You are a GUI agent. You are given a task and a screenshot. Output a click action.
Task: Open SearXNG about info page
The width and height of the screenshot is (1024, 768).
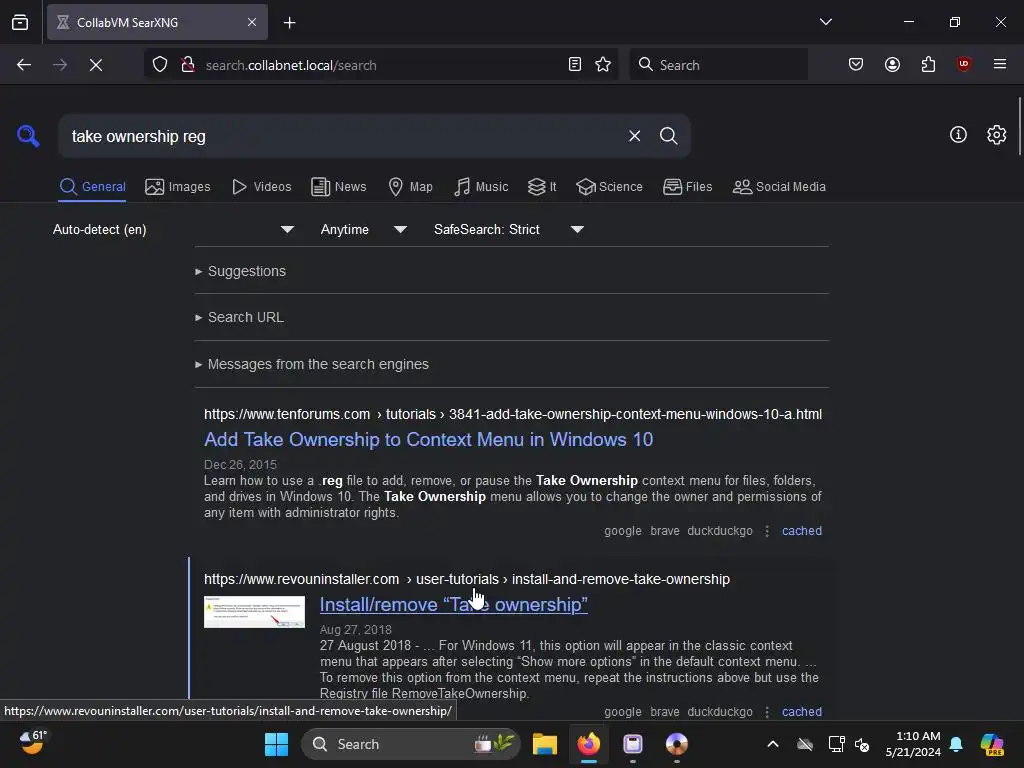pos(958,135)
